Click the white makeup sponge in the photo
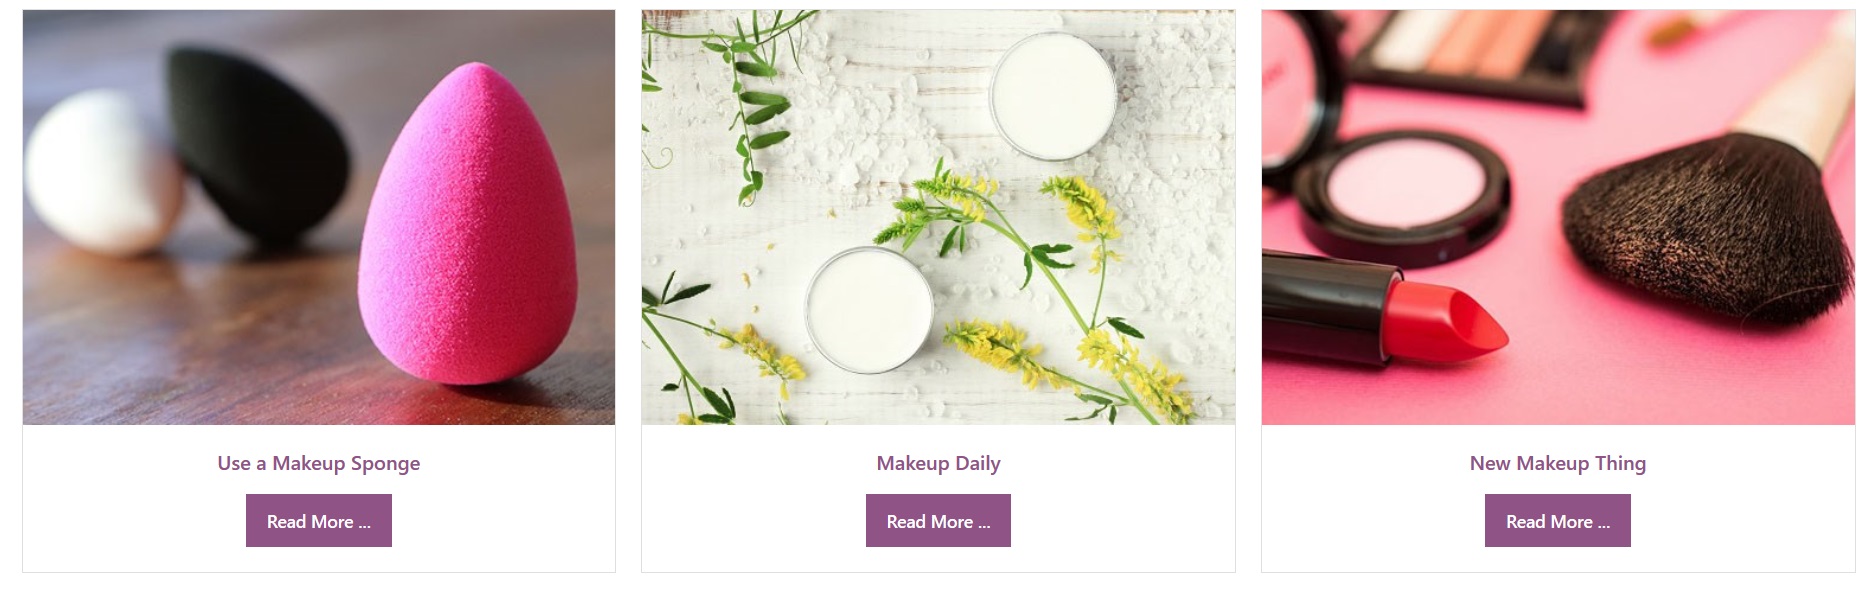1871x593 pixels. click(x=100, y=170)
